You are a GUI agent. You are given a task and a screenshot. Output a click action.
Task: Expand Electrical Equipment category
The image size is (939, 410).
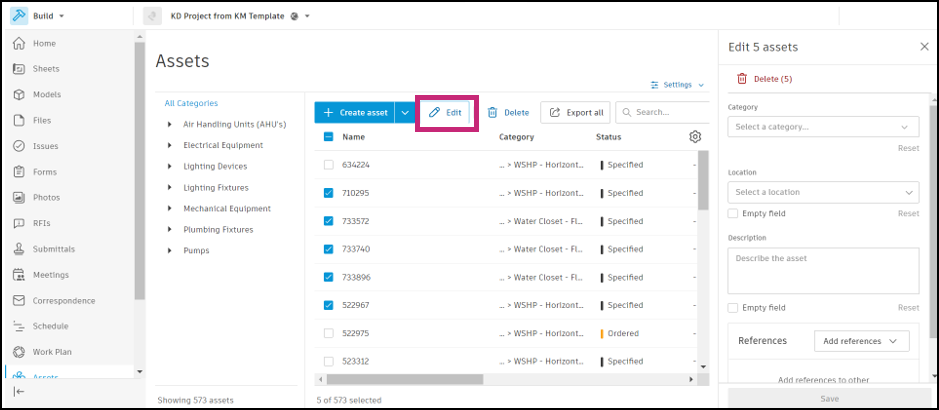170,145
